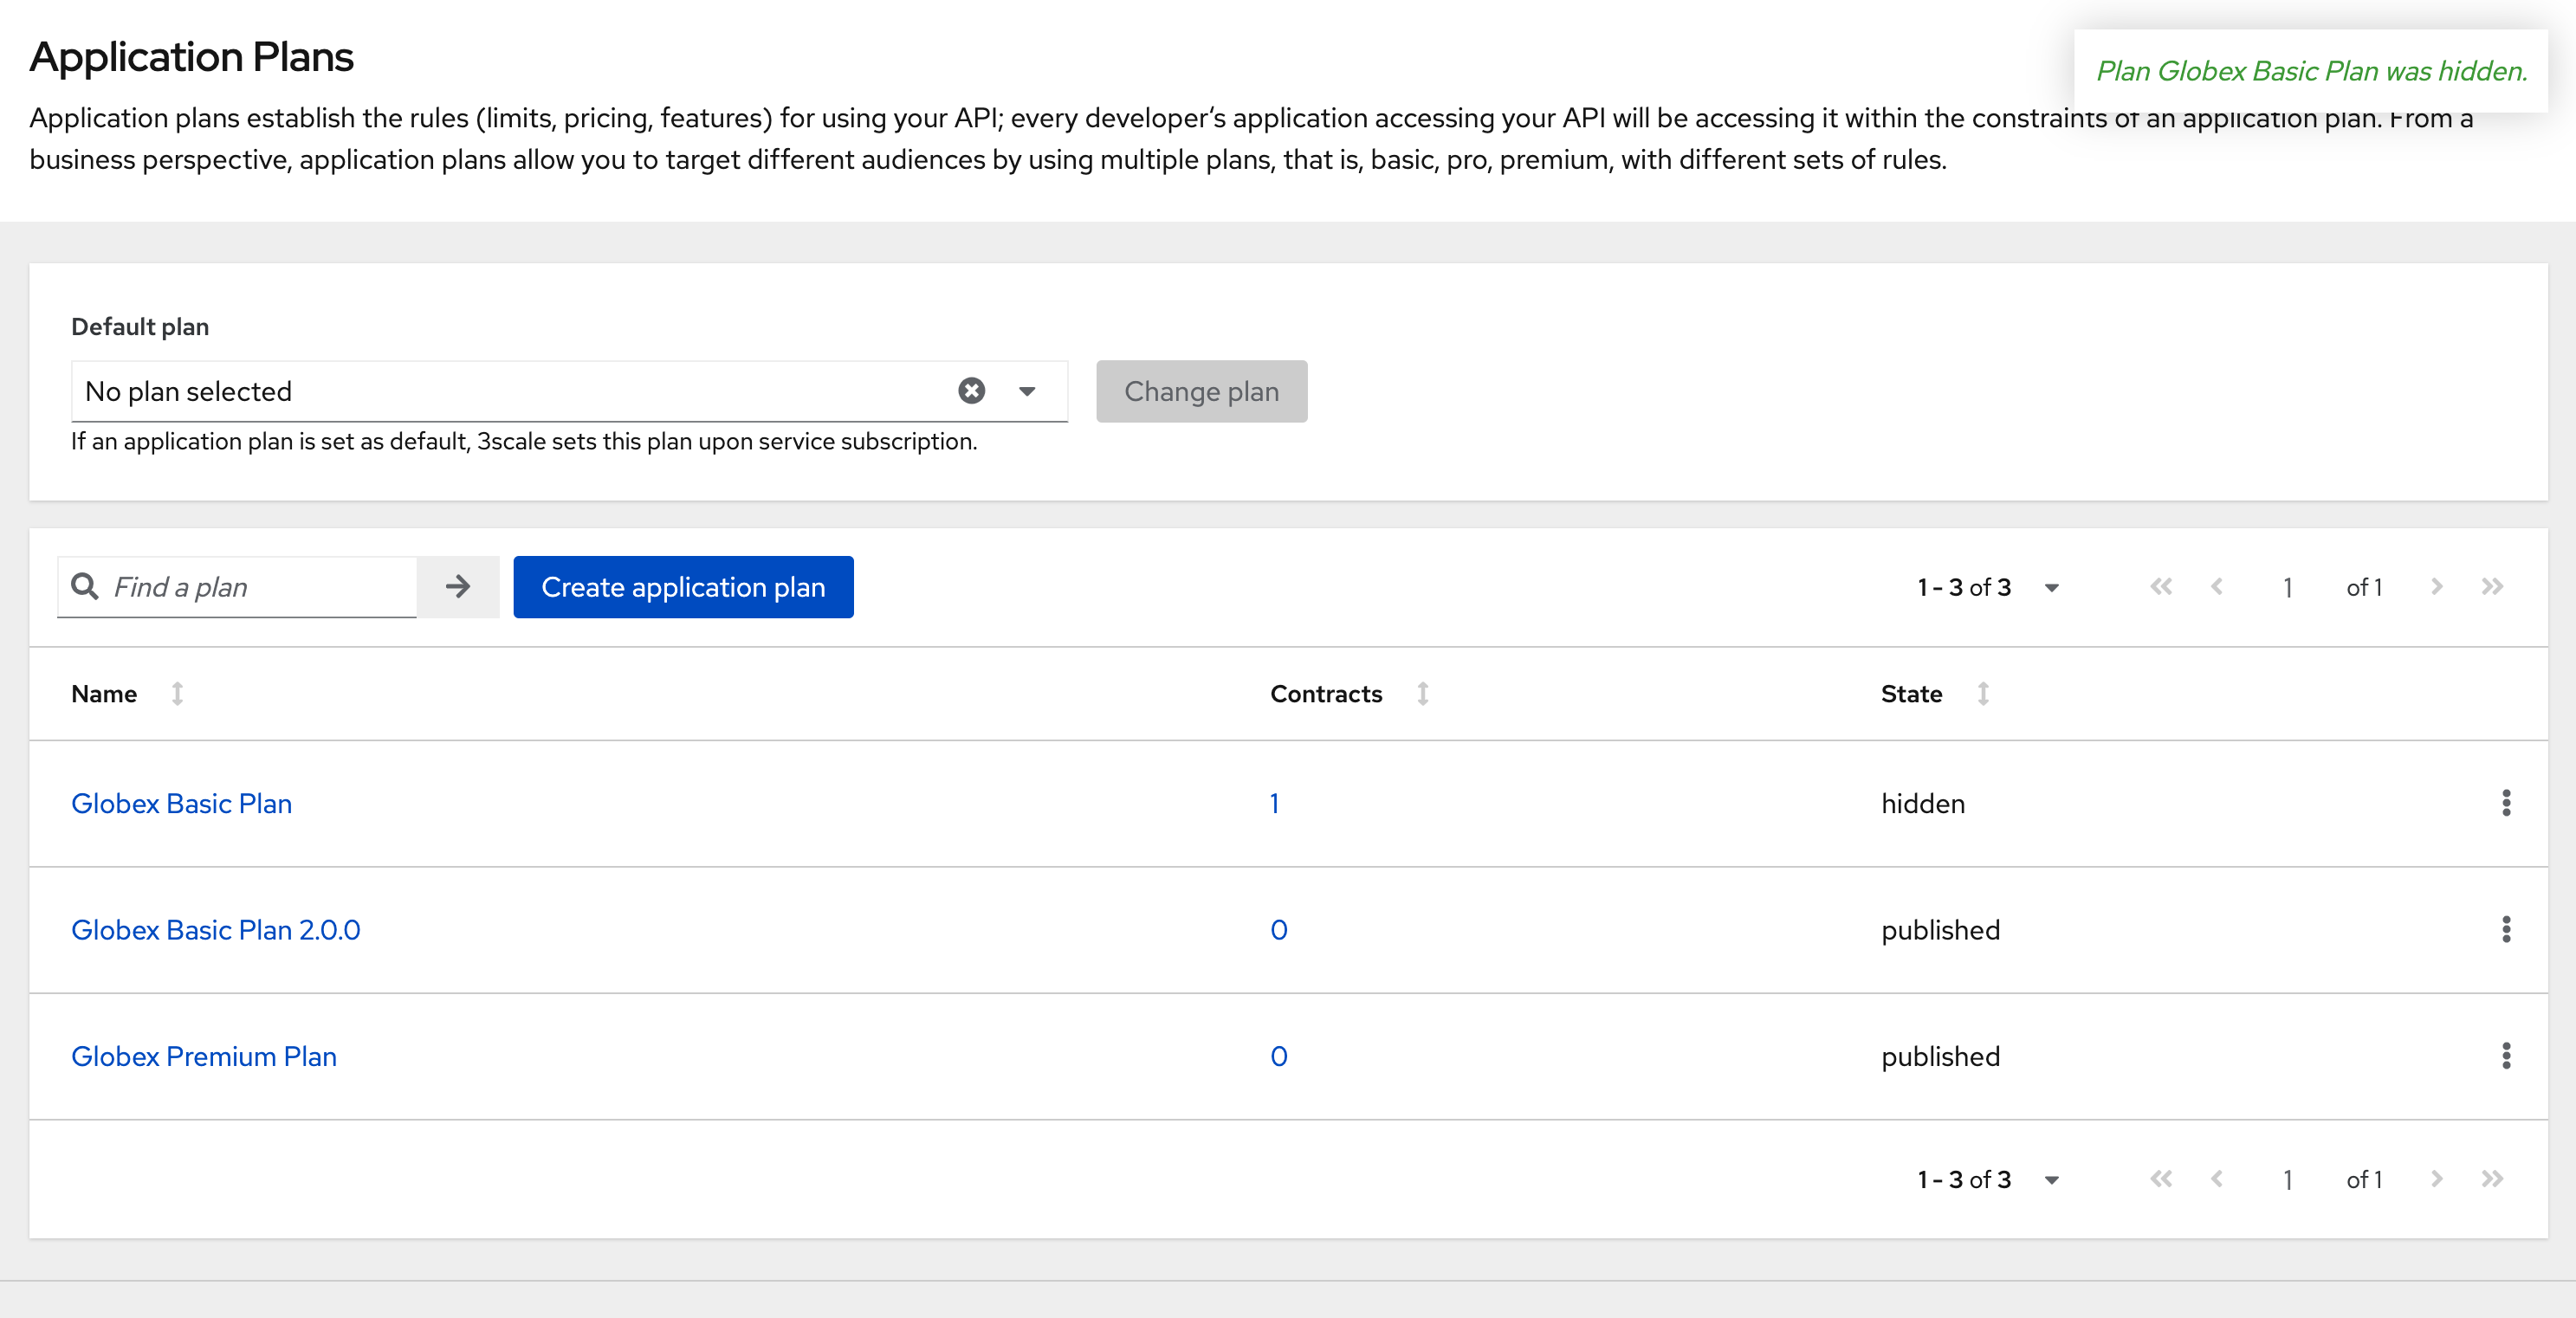
Task: Open kebab menu for Globex Basic Plan 2.0.0
Action: click(2505, 929)
